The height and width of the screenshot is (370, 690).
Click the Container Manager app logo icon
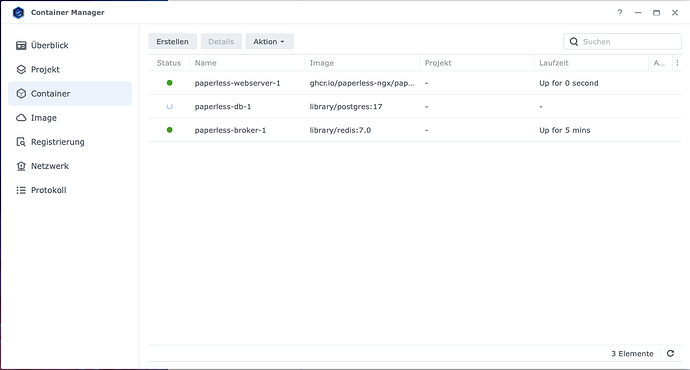(x=18, y=13)
